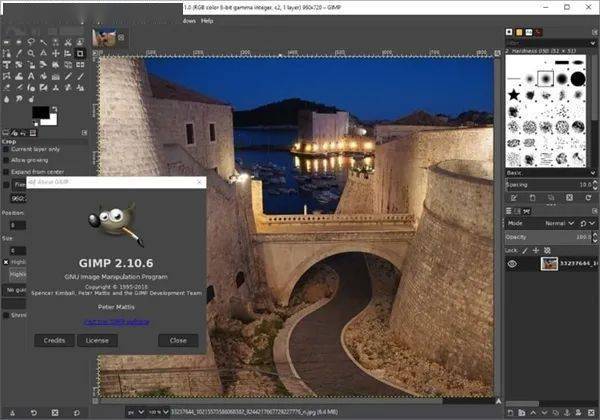Select the star-shaped brush in Brushes panel
This screenshot has height=420, width=600.
click(514, 94)
